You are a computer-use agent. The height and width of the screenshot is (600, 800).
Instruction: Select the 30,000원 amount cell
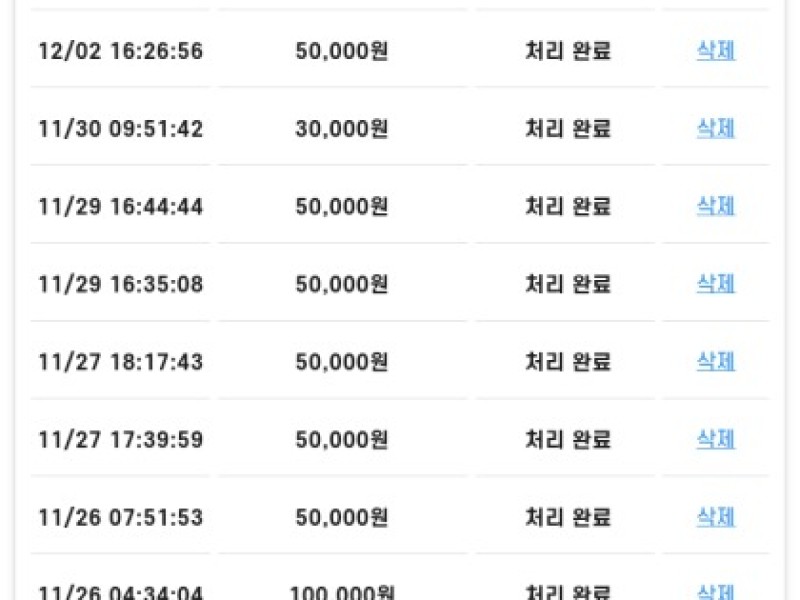coord(342,129)
